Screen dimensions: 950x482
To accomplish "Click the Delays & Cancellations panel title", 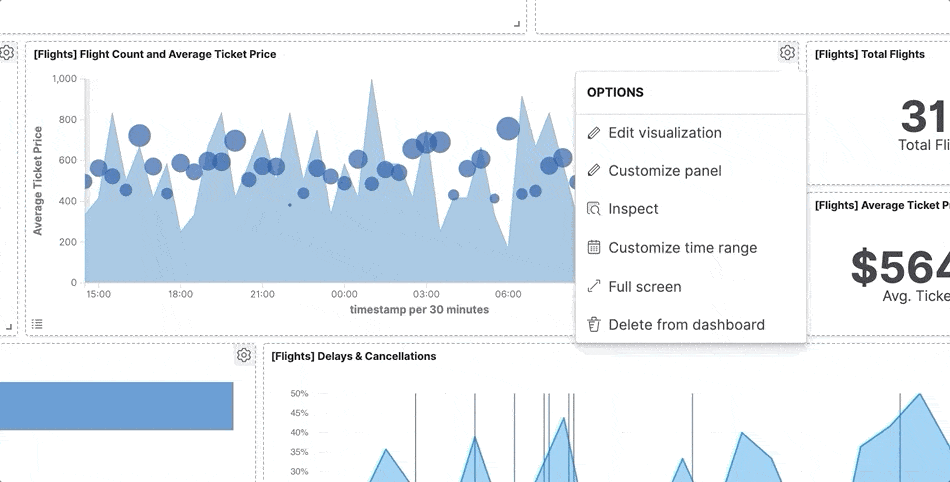I will [354, 356].
